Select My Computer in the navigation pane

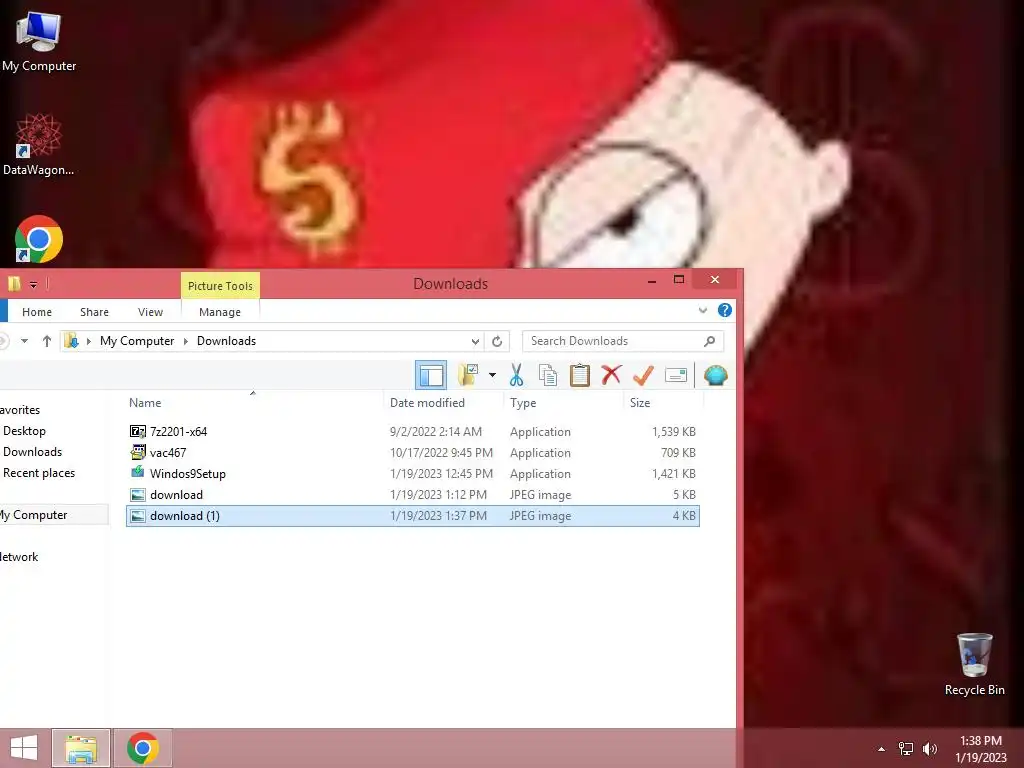click(x=34, y=515)
